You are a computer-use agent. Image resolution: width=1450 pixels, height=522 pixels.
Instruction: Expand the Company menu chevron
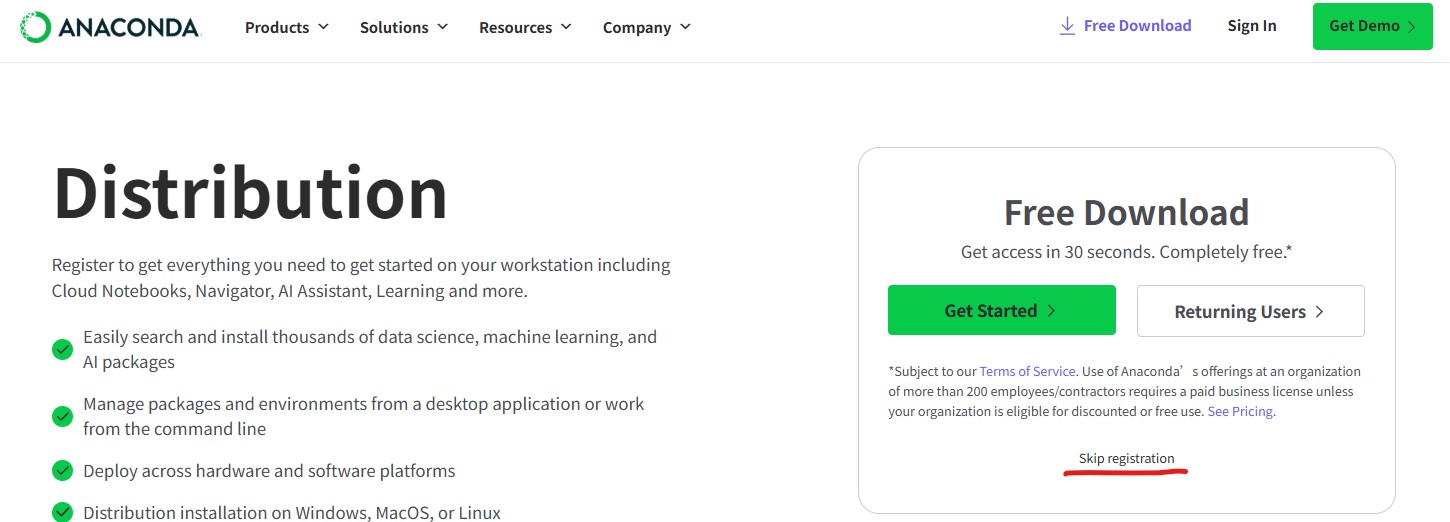tap(685, 27)
